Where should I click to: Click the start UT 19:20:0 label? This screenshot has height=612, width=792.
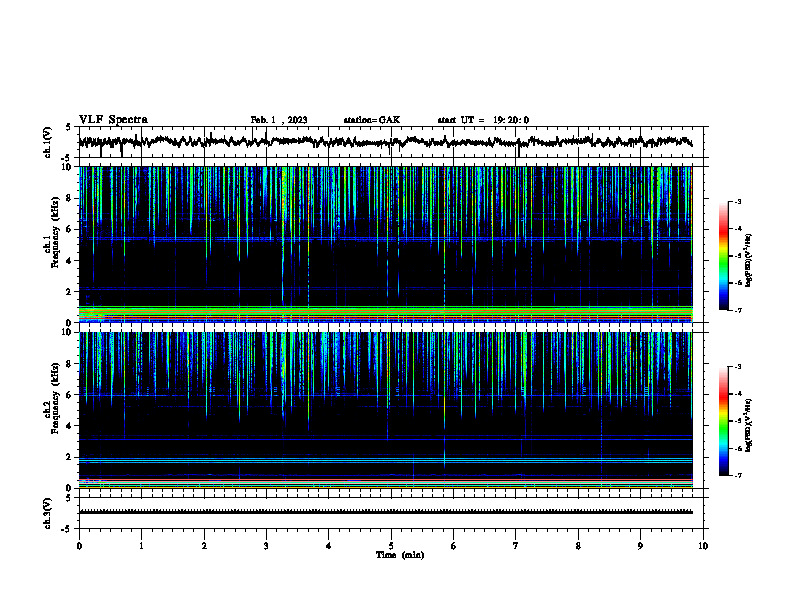click(483, 120)
